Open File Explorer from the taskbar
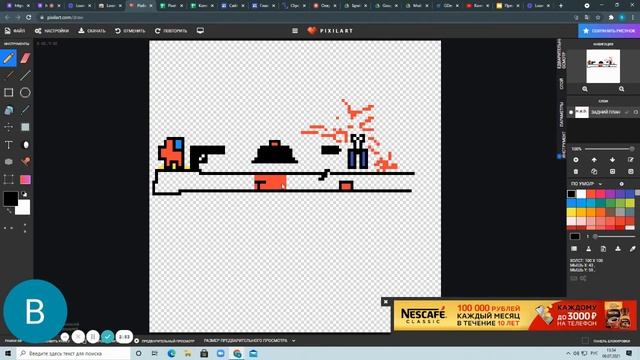 click(188, 353)
